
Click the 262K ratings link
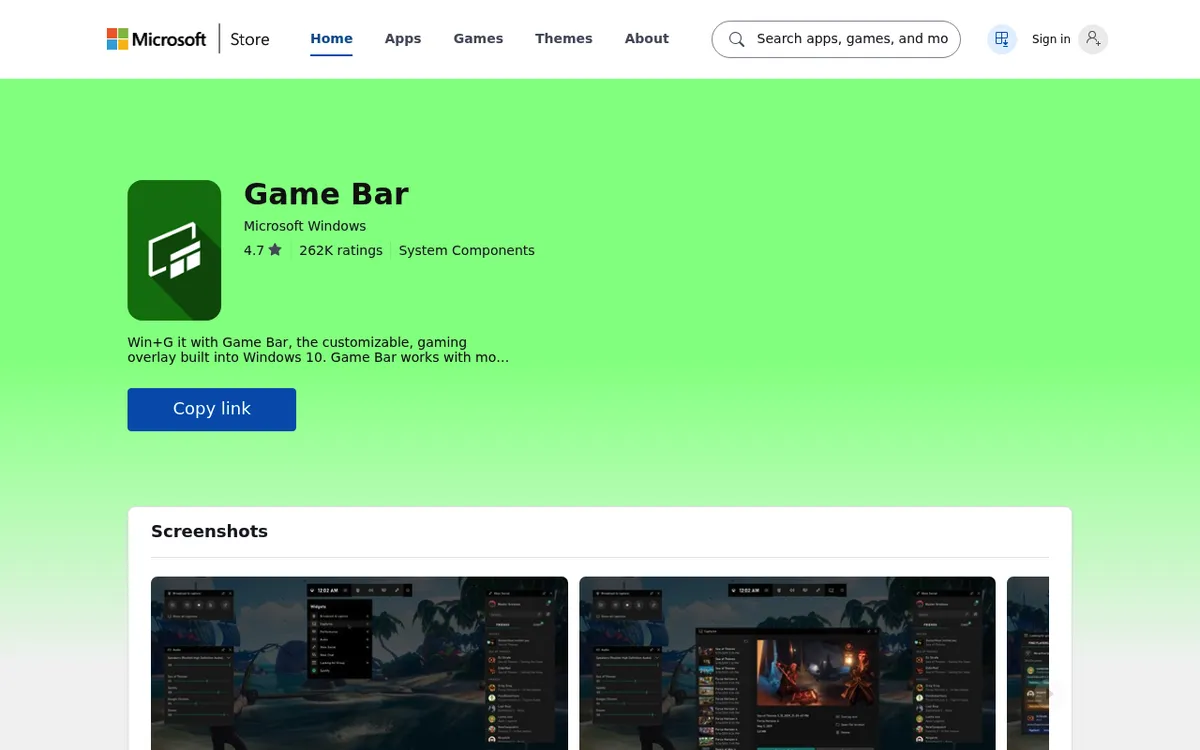point(341,250)
